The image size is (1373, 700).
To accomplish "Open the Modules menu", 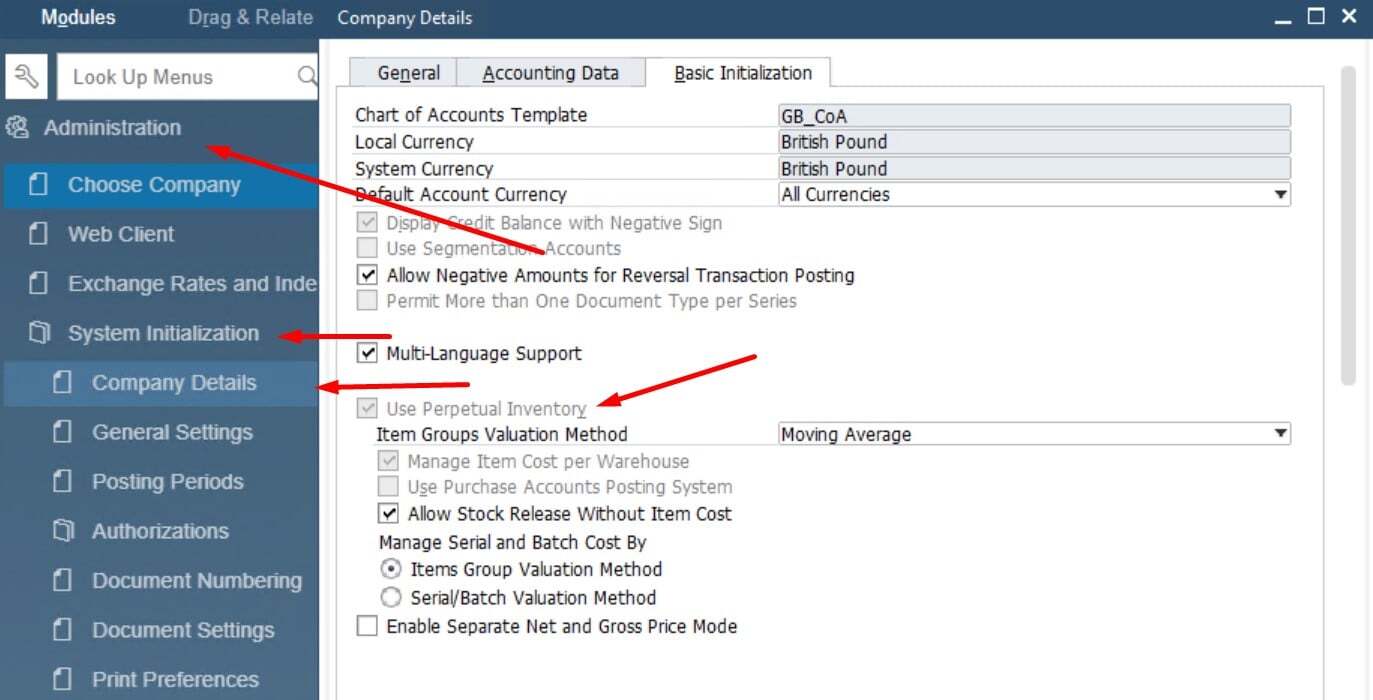I will pos(77,17).
